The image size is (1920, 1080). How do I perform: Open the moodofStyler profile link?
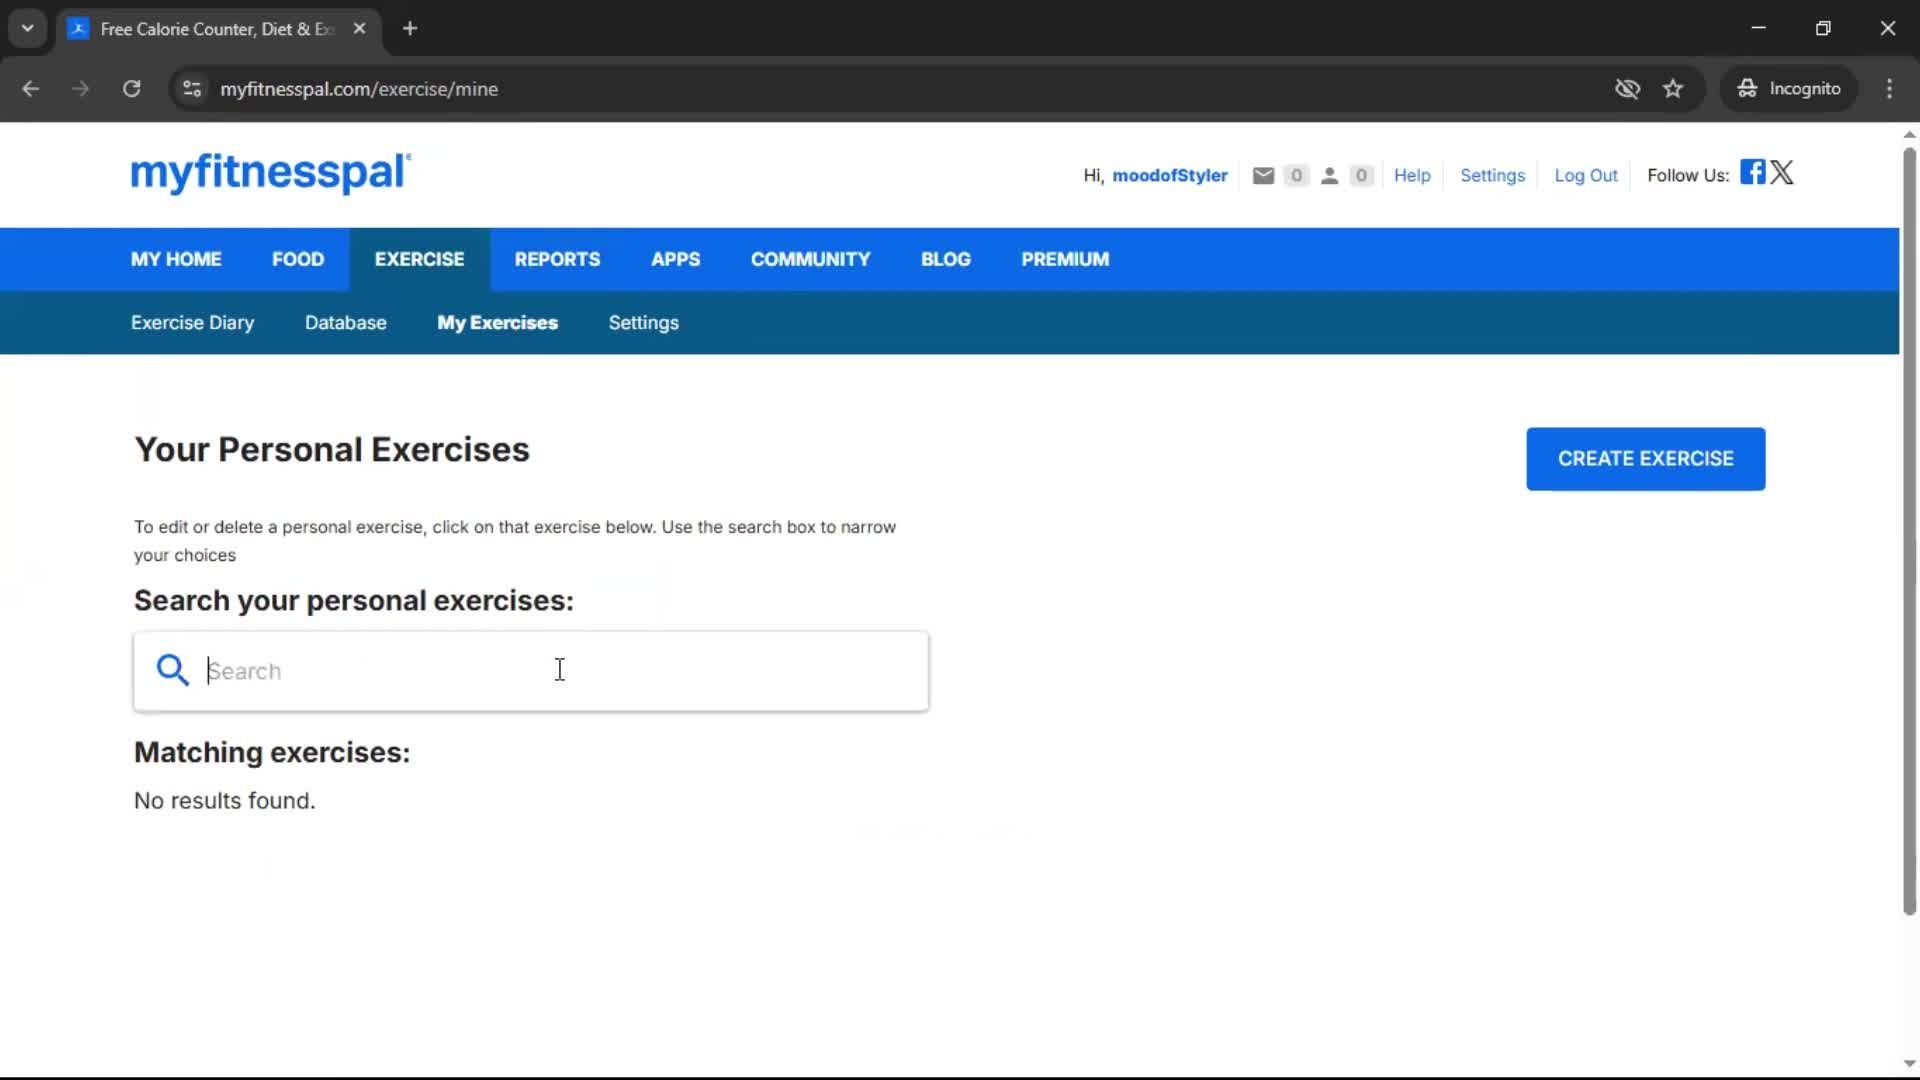[x=1169, y=176]
